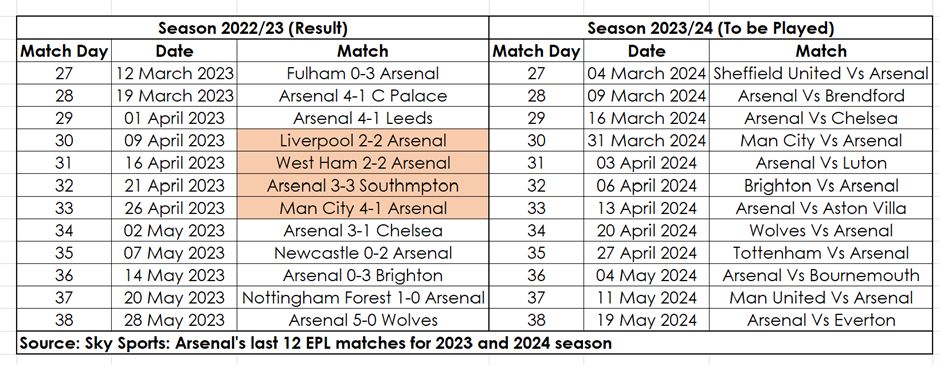Select the 28 May 2023 date cell
Image resolution: width=940 pixels, height=366 pixels.
pos(174,320)
